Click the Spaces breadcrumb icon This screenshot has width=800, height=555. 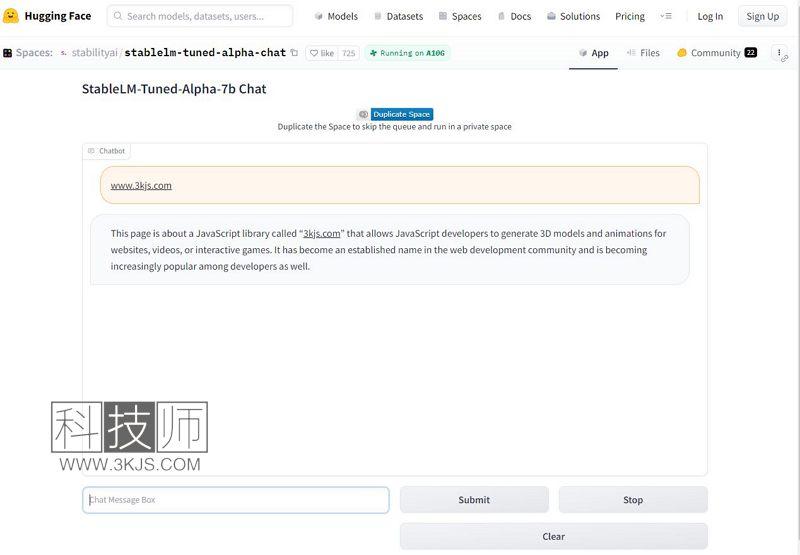pos(8,53)
